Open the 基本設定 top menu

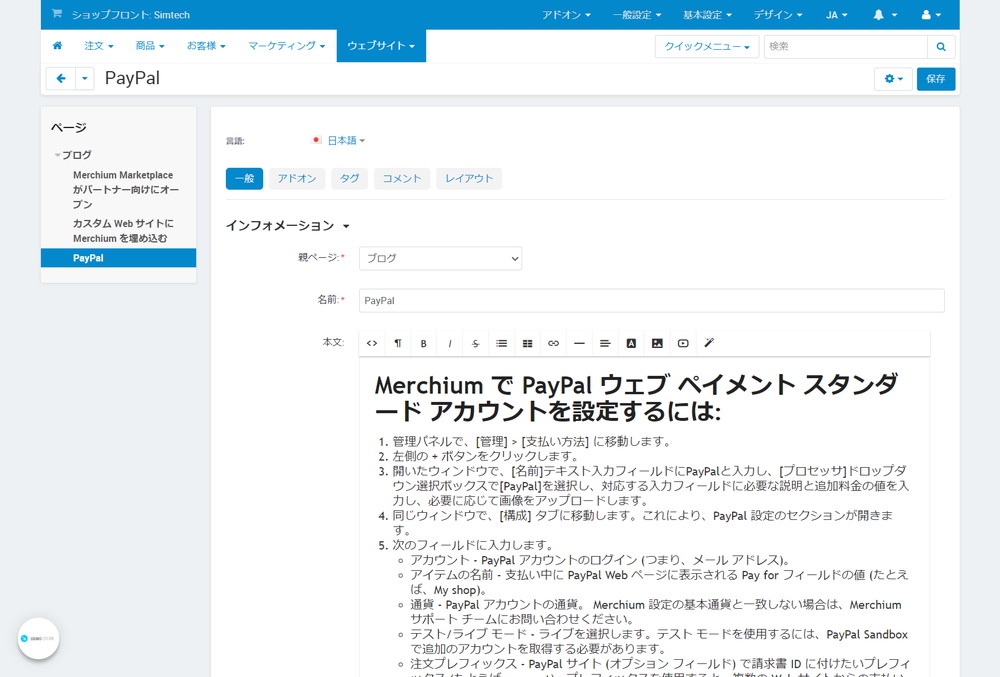(707, 15)
